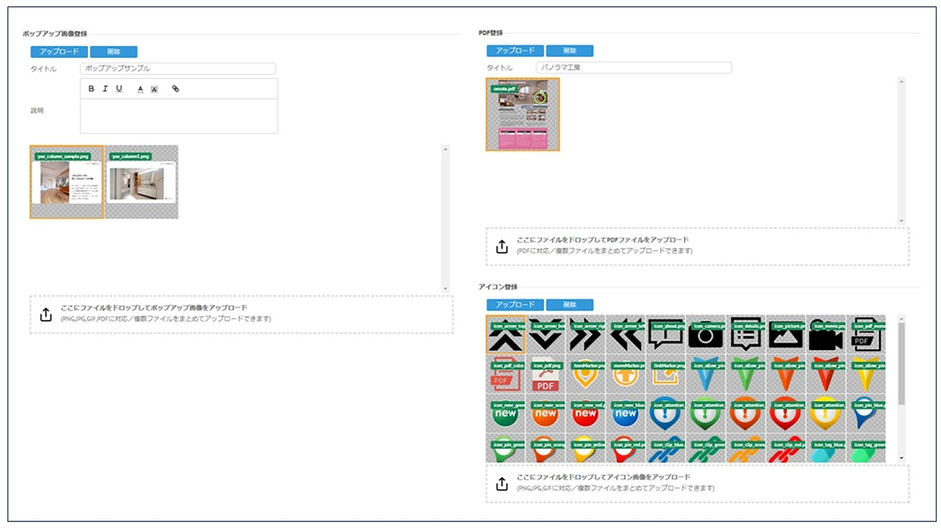Select the double up-arrow icon thumbnail
Image resolution: width=941 pixels, height=528 pixels.
click(x=505, y=335)
